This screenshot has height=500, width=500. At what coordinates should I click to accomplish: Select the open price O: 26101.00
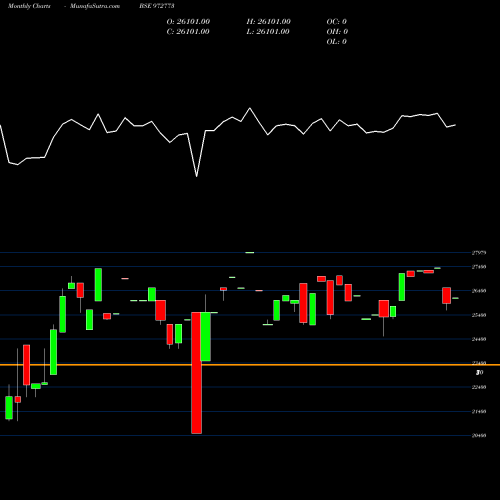(x=188, y=22)
